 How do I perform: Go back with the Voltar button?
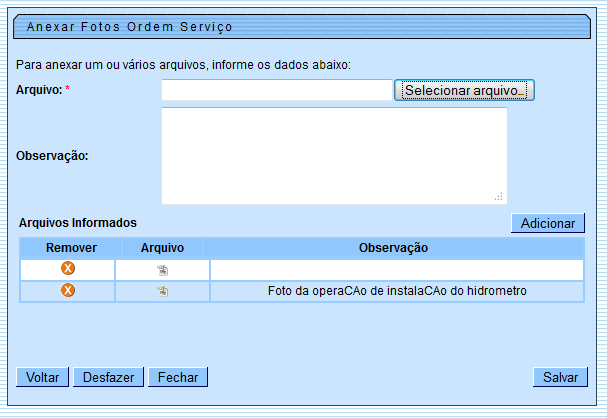coord(42,377)
